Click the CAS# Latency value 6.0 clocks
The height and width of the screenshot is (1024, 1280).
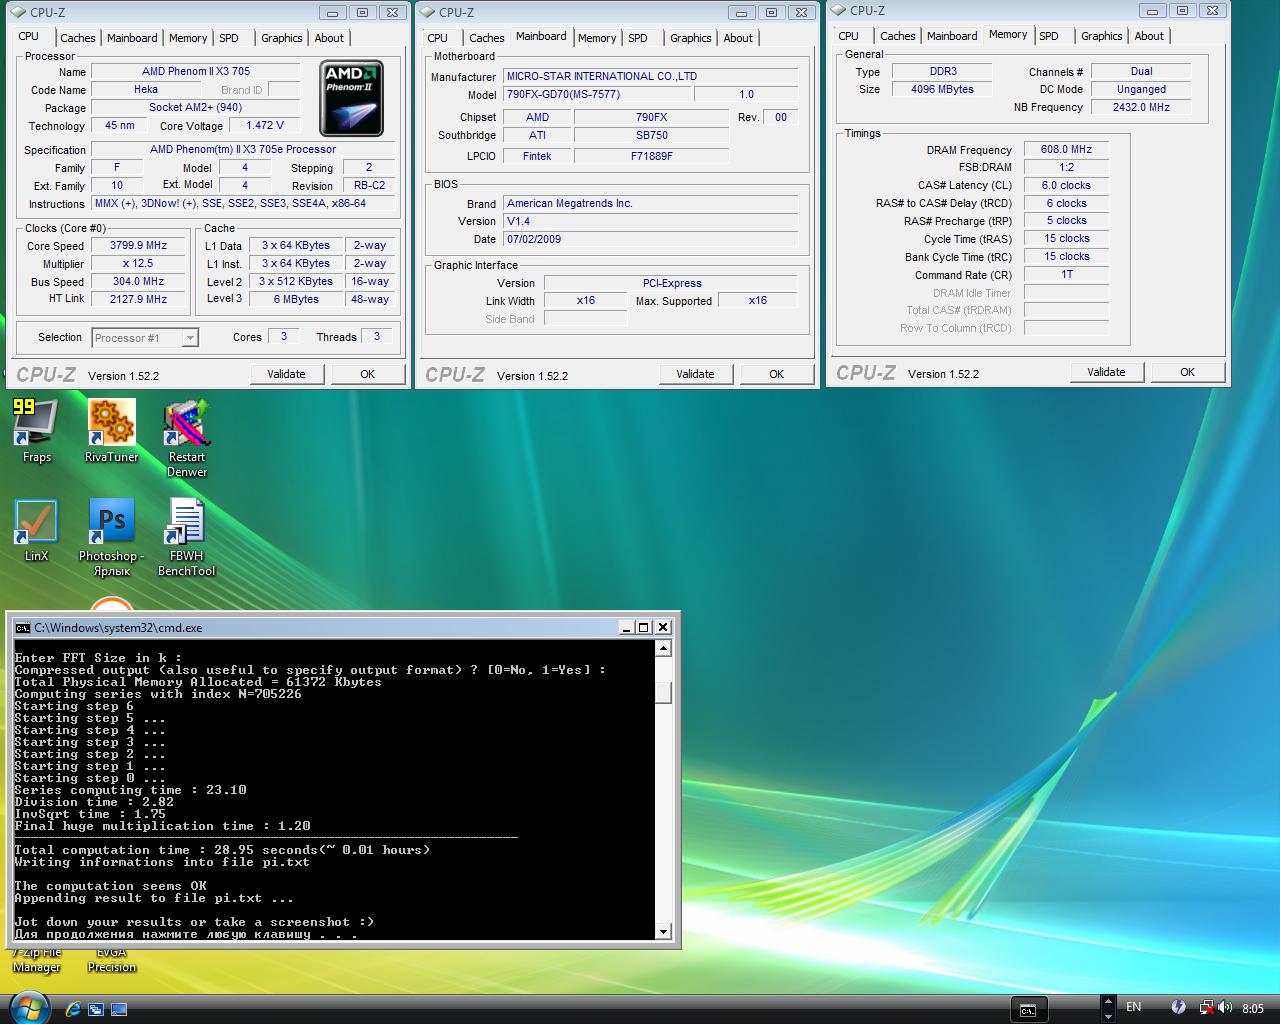1066,185
